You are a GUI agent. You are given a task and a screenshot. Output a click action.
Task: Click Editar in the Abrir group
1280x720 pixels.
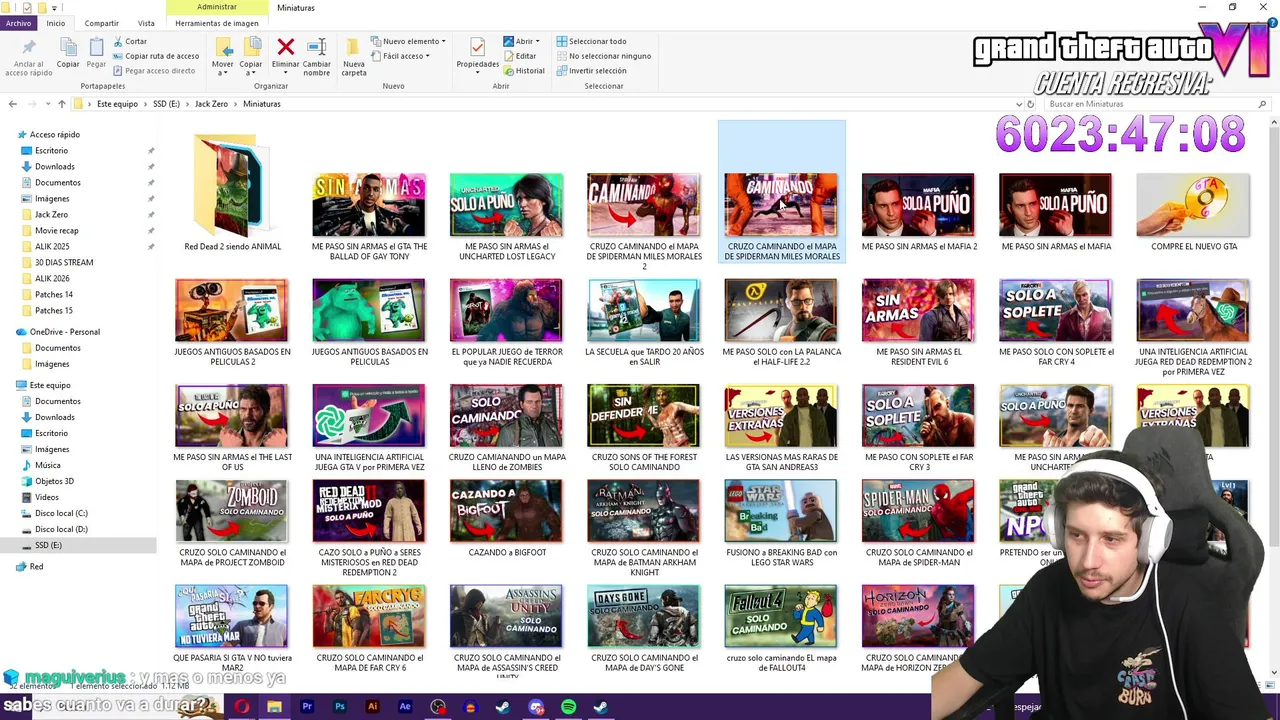pyautogui.click(x=520, y=56)
